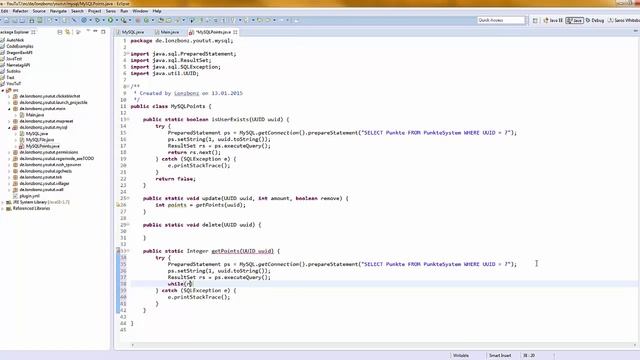The height and width of the screenshot is (360, 640).
Task: Click getPoints method name in editor
Action: [225, 251]
